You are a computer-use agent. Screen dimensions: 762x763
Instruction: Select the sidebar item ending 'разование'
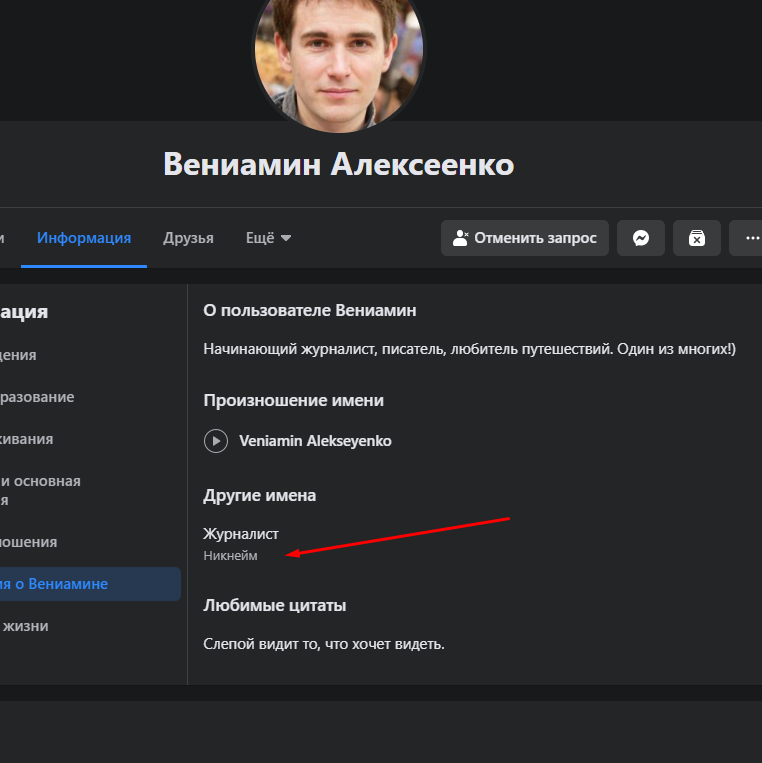pyautogui.click(x=37, y=397)
